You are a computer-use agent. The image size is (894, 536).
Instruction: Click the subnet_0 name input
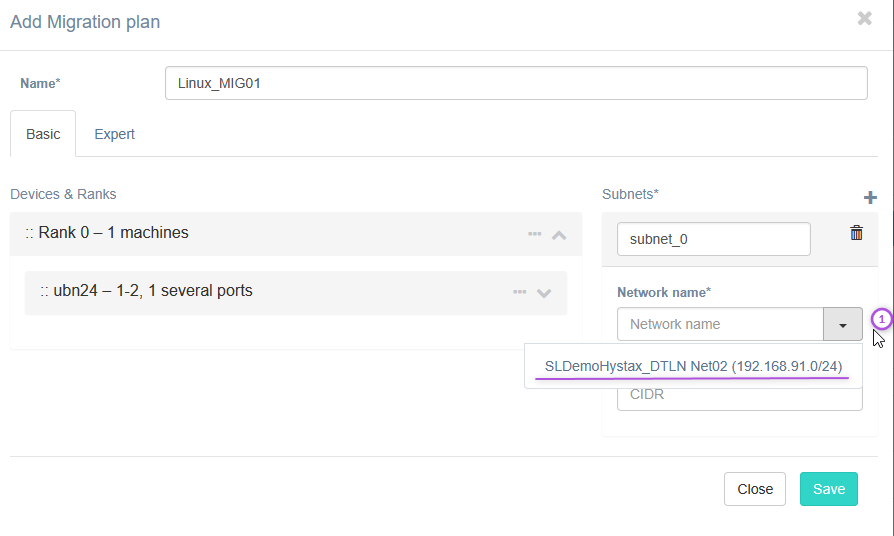[x=713, y=240]
